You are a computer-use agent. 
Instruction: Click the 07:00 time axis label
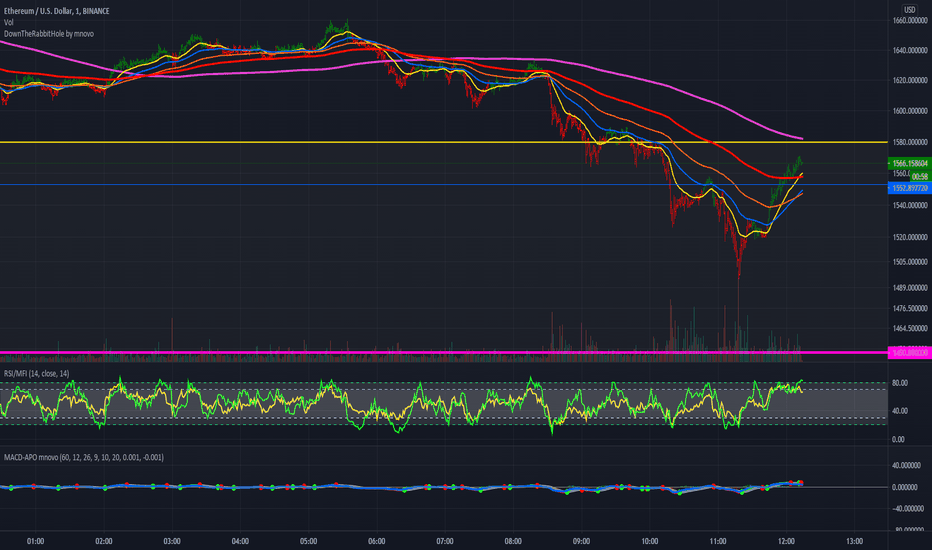(x=445, y=541)
